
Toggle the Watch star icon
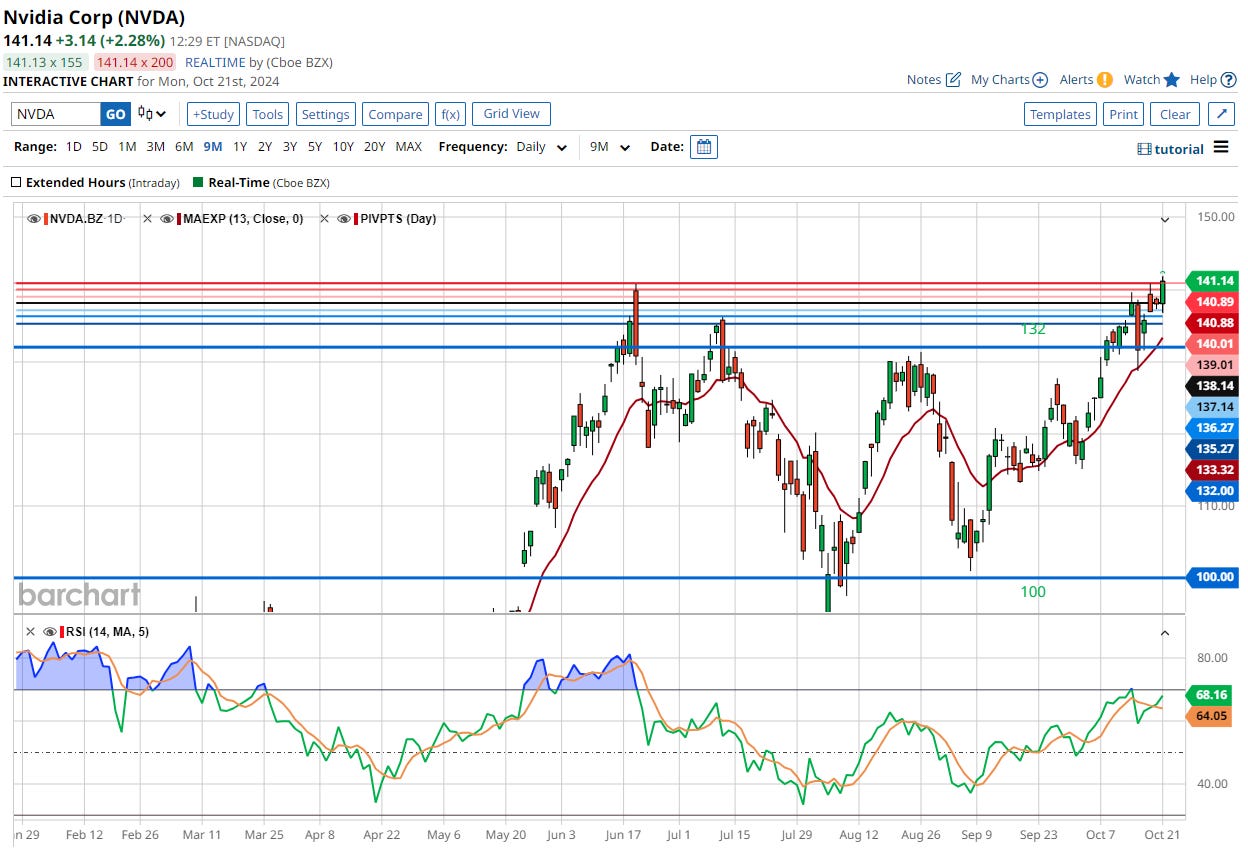[1172, 80]
